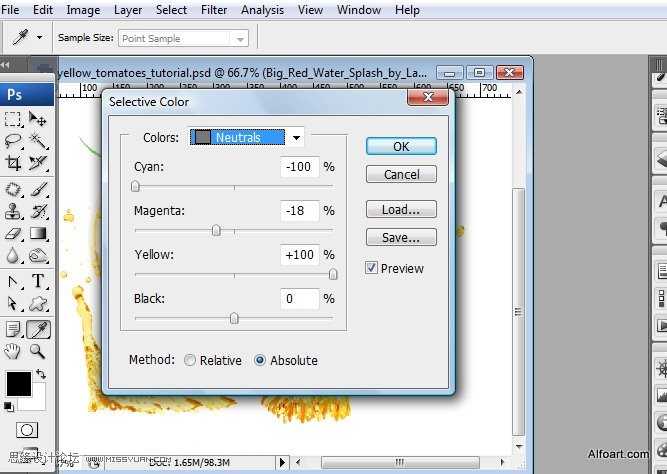This screenshot has width=667, height=474.
Task: Select the Crop tool
Action: pos(13,163)
